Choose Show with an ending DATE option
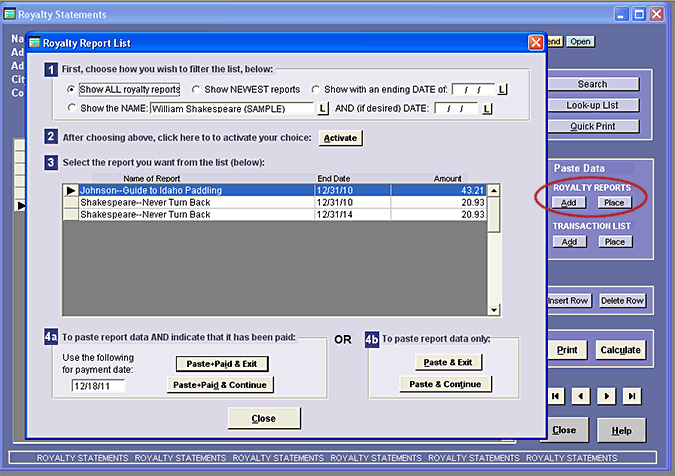 click(316, 89)
